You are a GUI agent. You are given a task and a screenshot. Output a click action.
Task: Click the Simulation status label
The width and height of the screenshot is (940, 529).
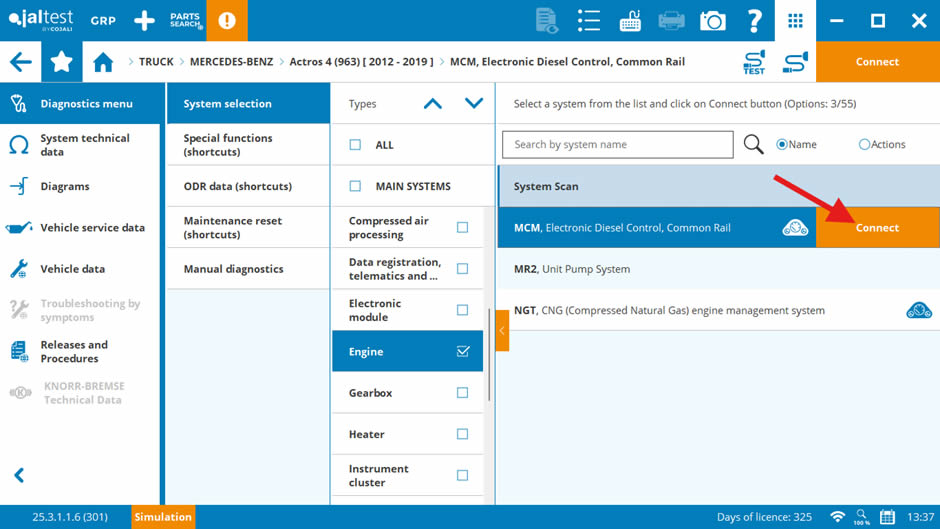click(163, 517)
